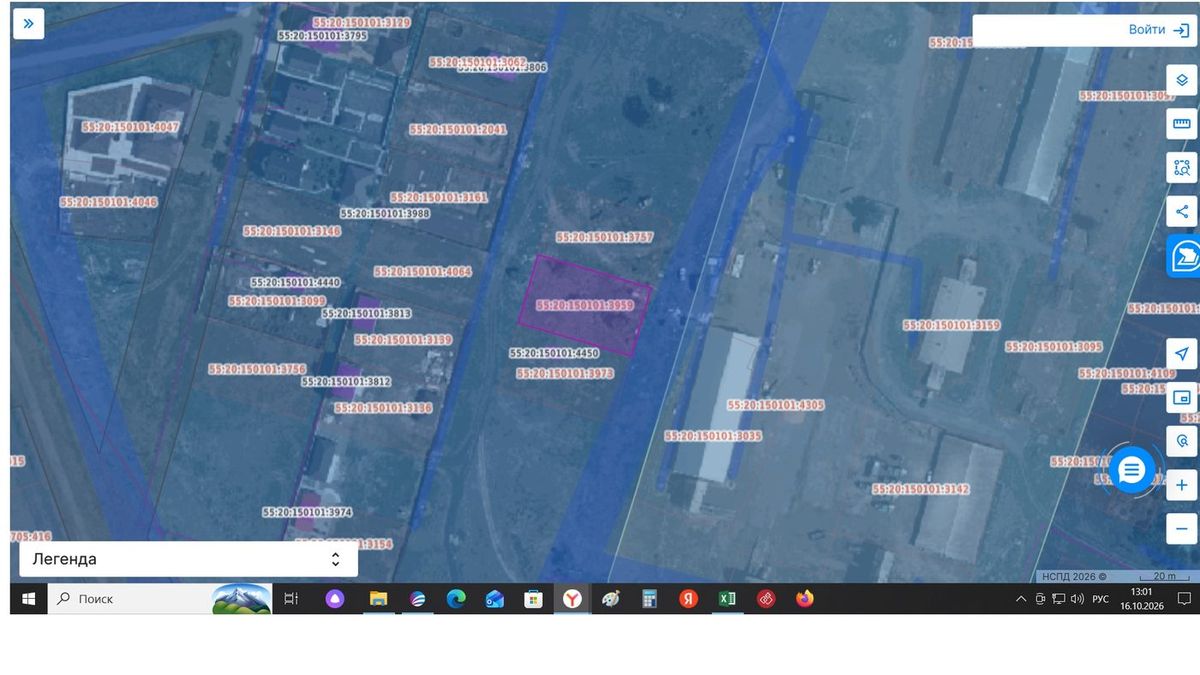The height and width of the screenshot is (675, 1200).
Task: Open the Calculator from the taskbar
Action: click(x=649, y=598)
